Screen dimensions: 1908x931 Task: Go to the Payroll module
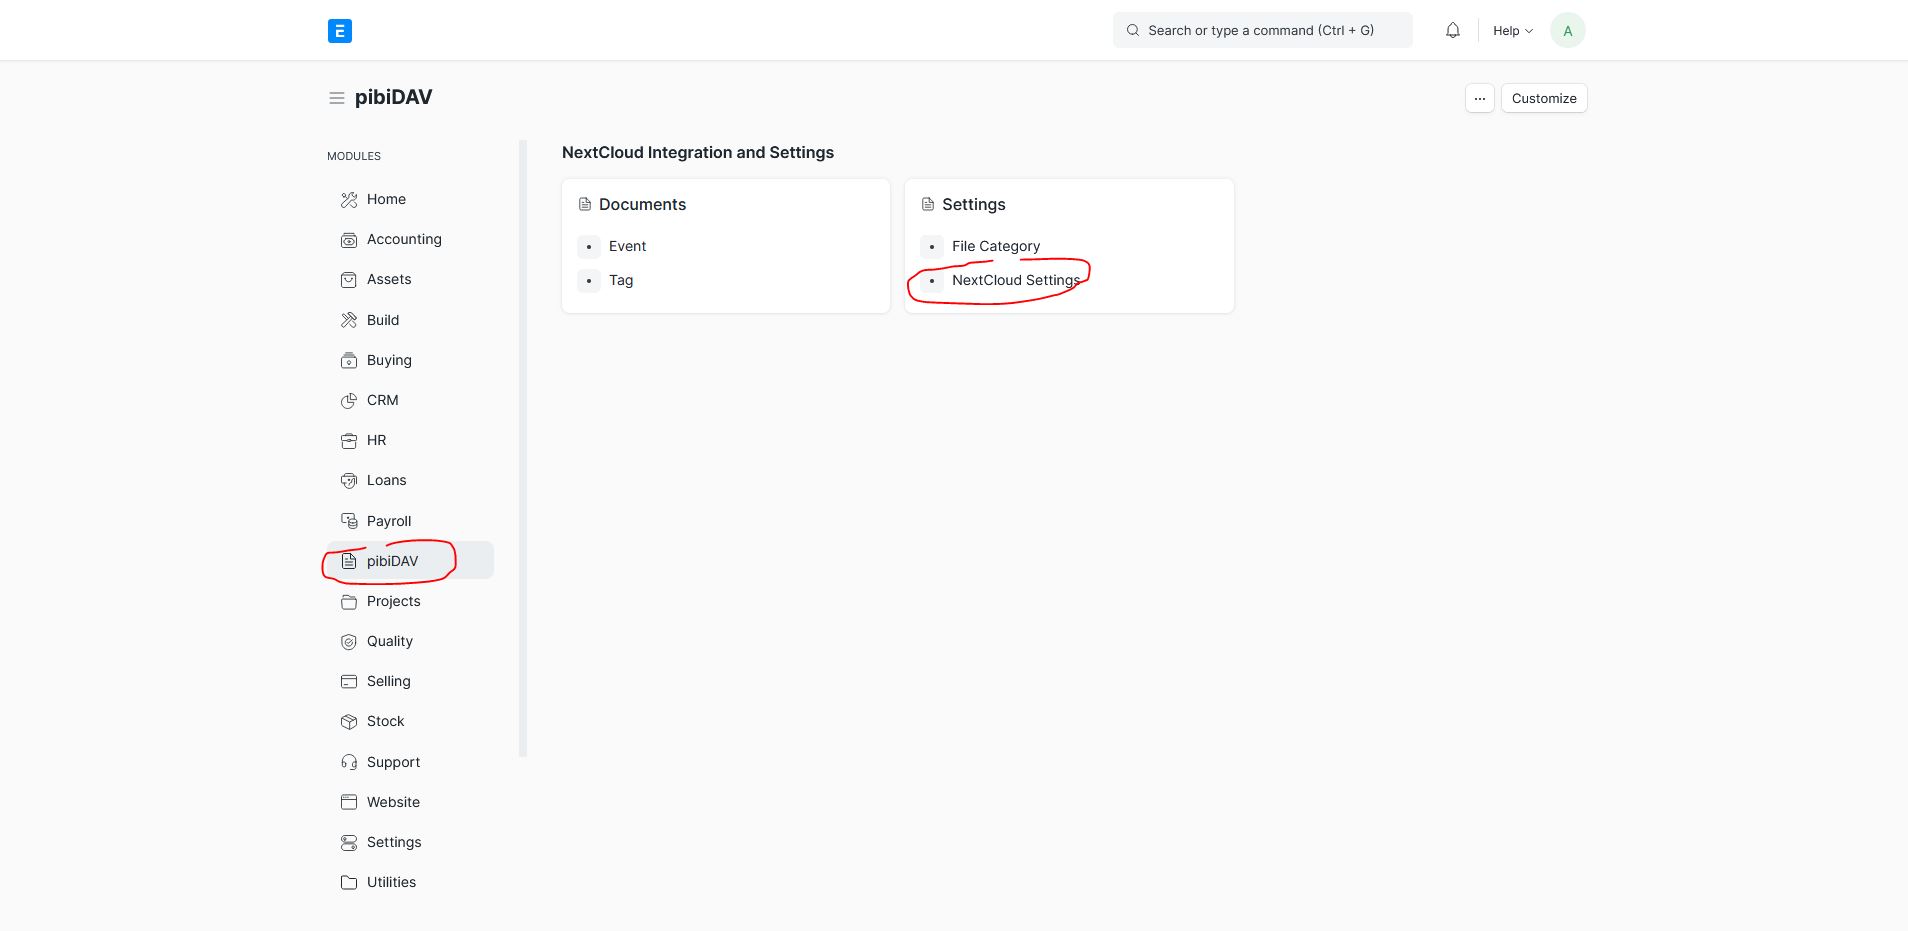pos(389,521)
